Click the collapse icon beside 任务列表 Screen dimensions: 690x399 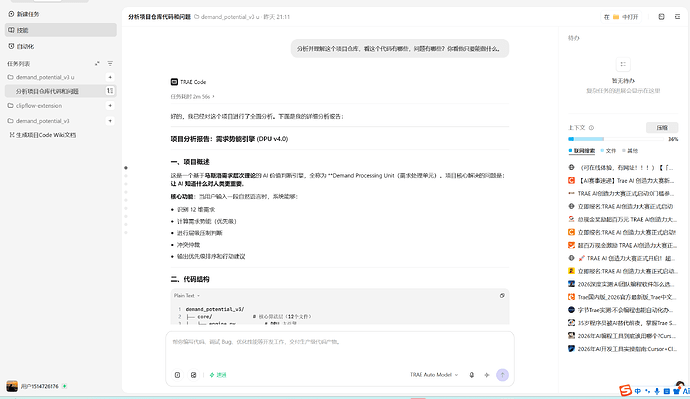coord(97,64)
